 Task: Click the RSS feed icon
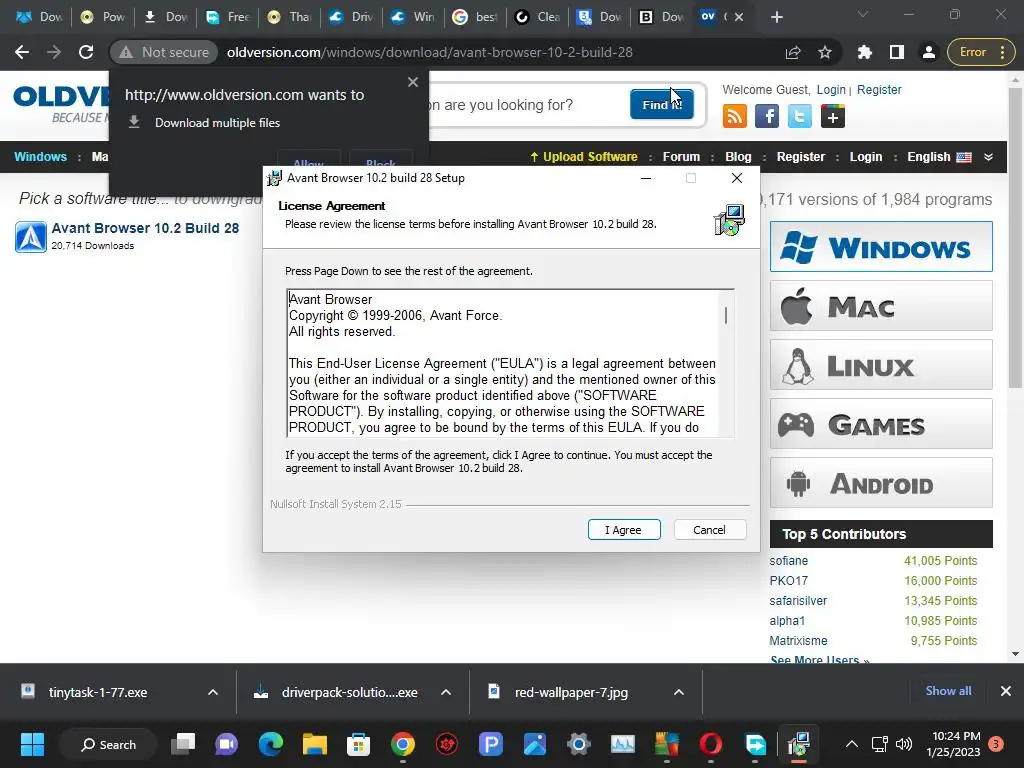click(735, 117)
